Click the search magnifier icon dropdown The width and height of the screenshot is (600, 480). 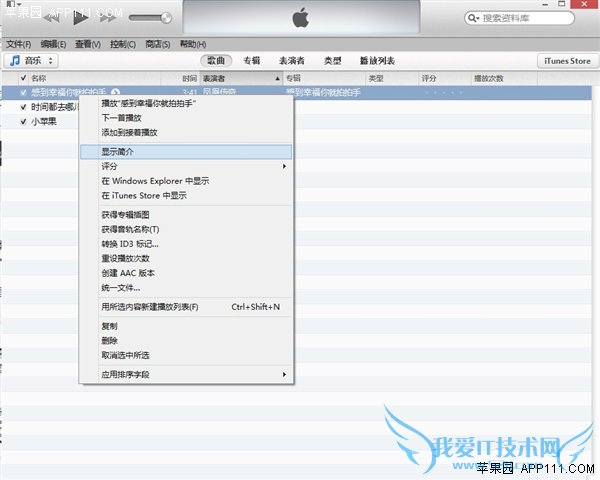[x=474, y=18]
